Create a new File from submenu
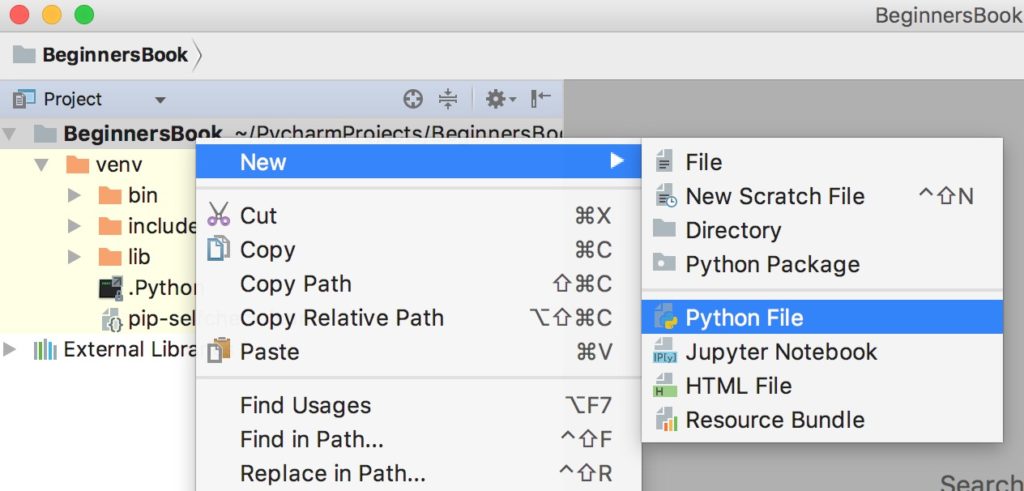The width and height of the screenshot is (1024, 491). [x=822, y=162]
